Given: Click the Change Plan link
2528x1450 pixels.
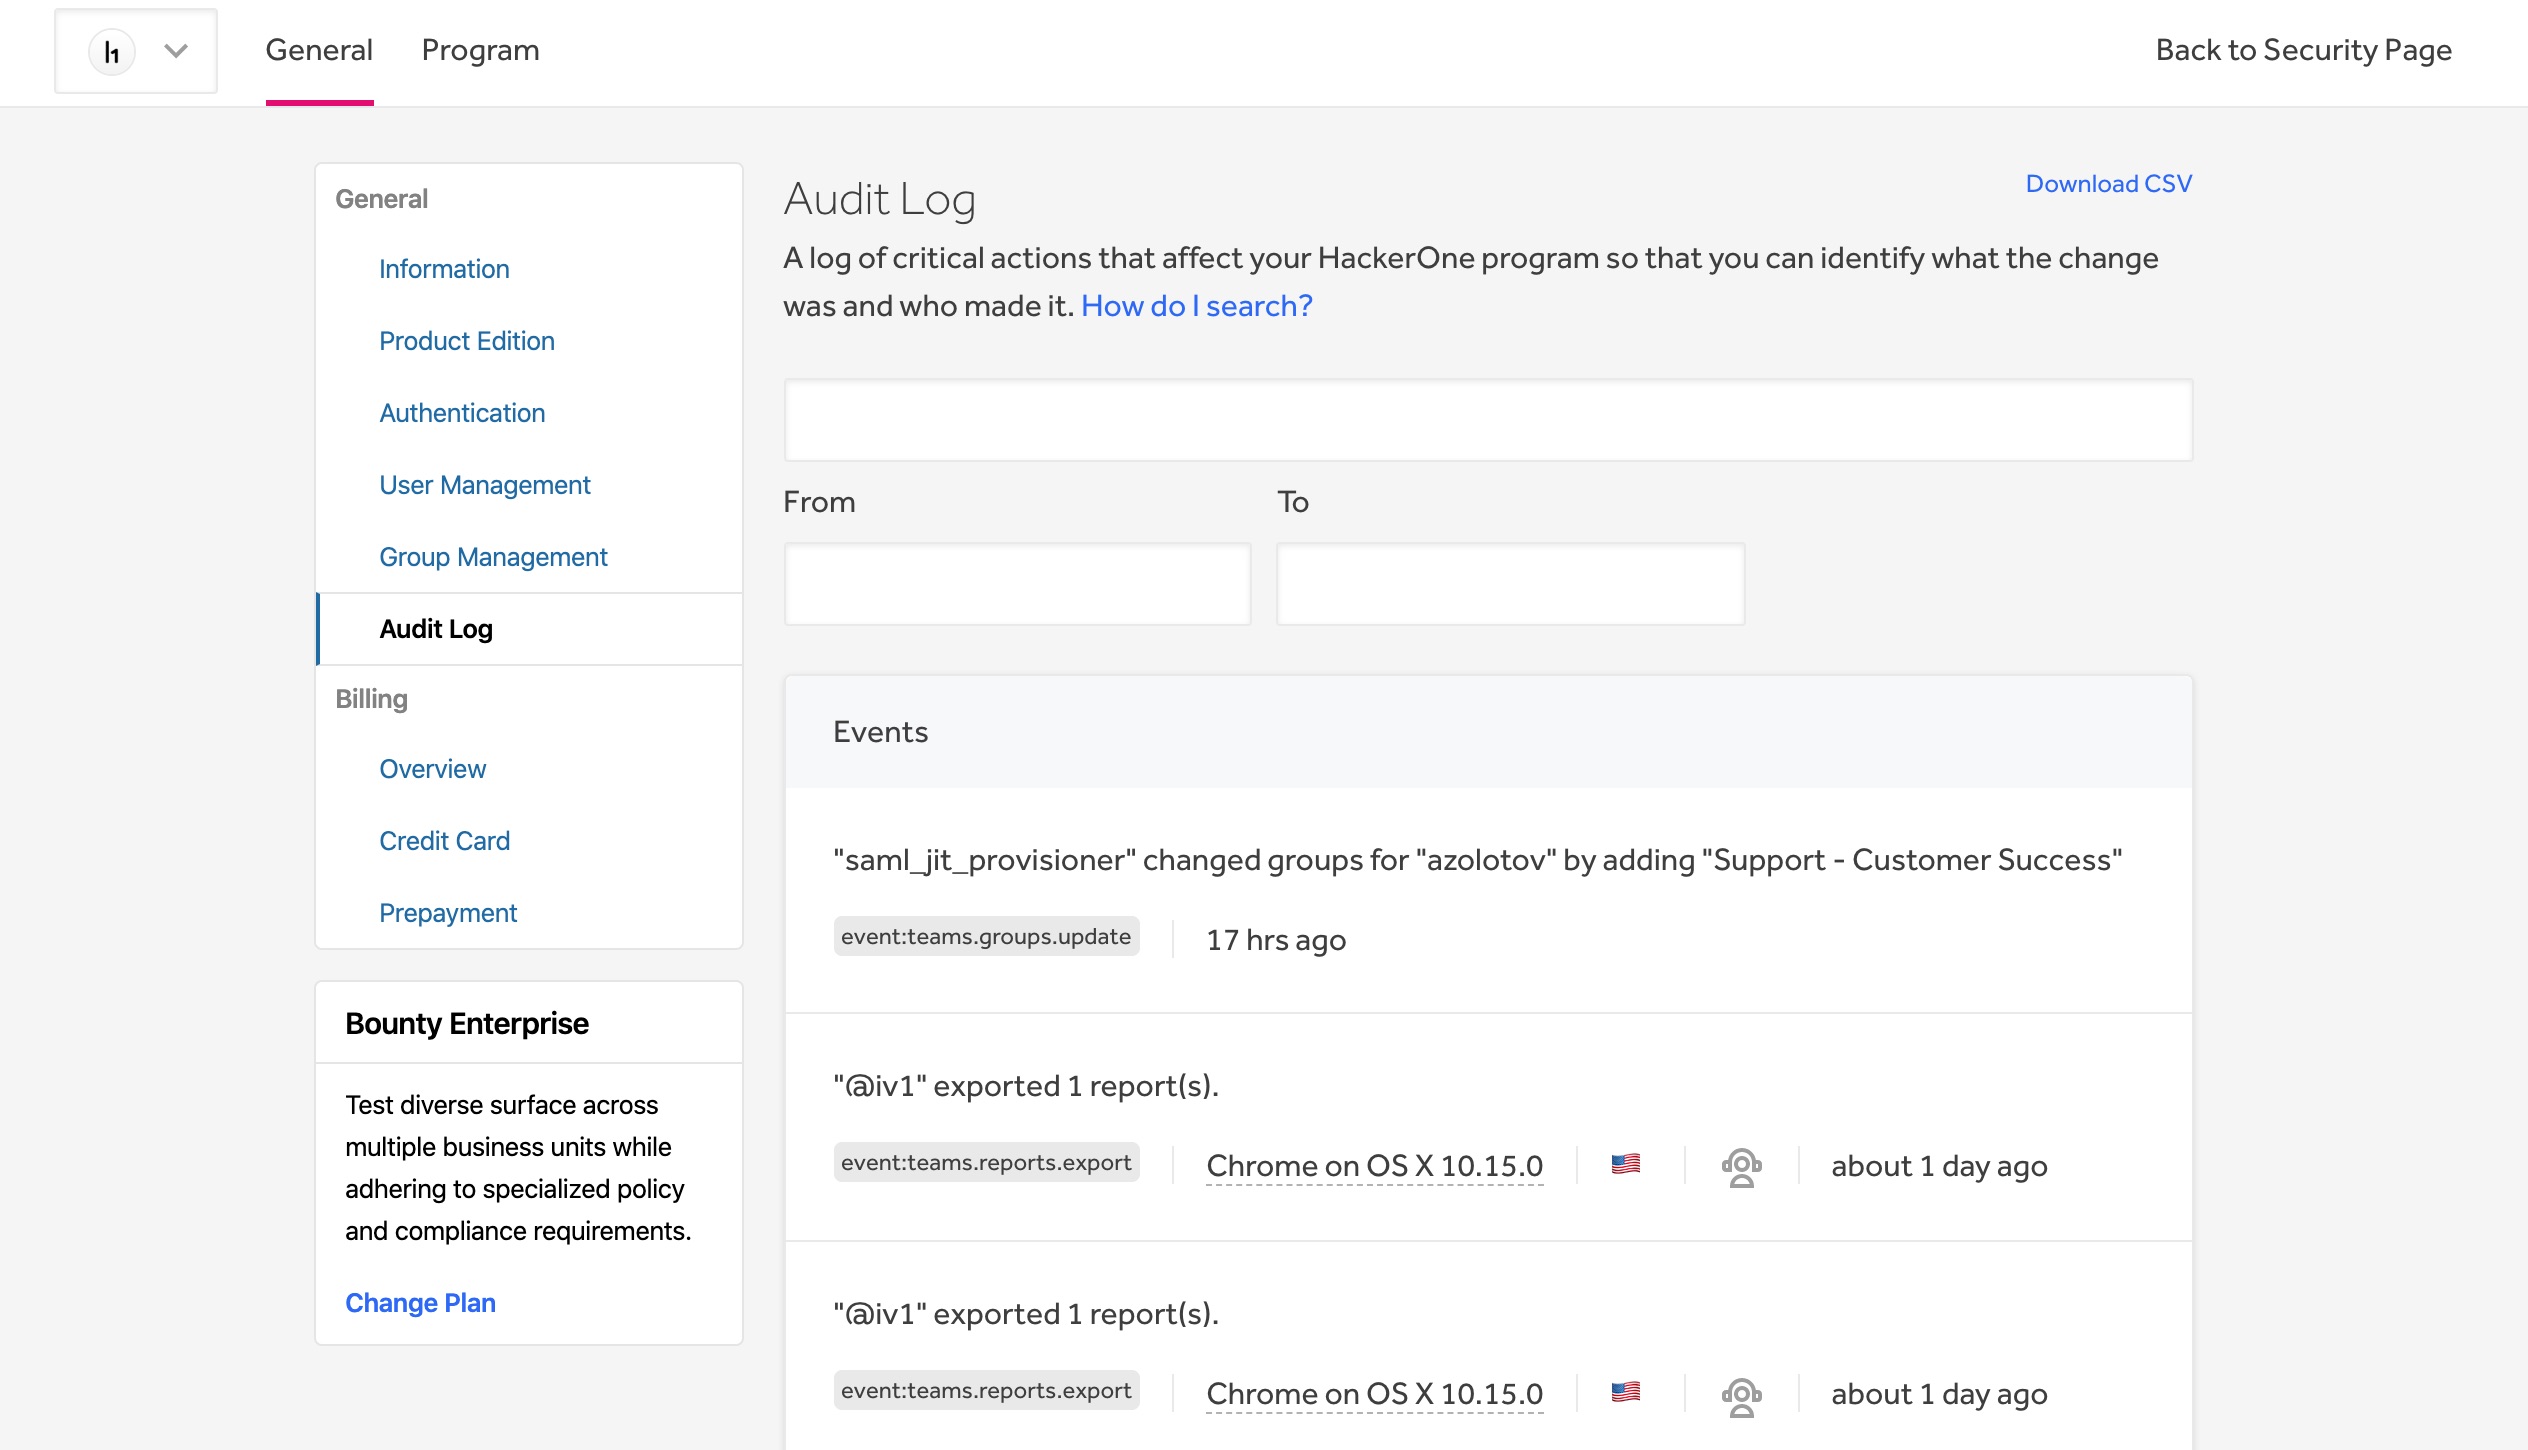Looking at the screenshot, I should [420, 1303].
